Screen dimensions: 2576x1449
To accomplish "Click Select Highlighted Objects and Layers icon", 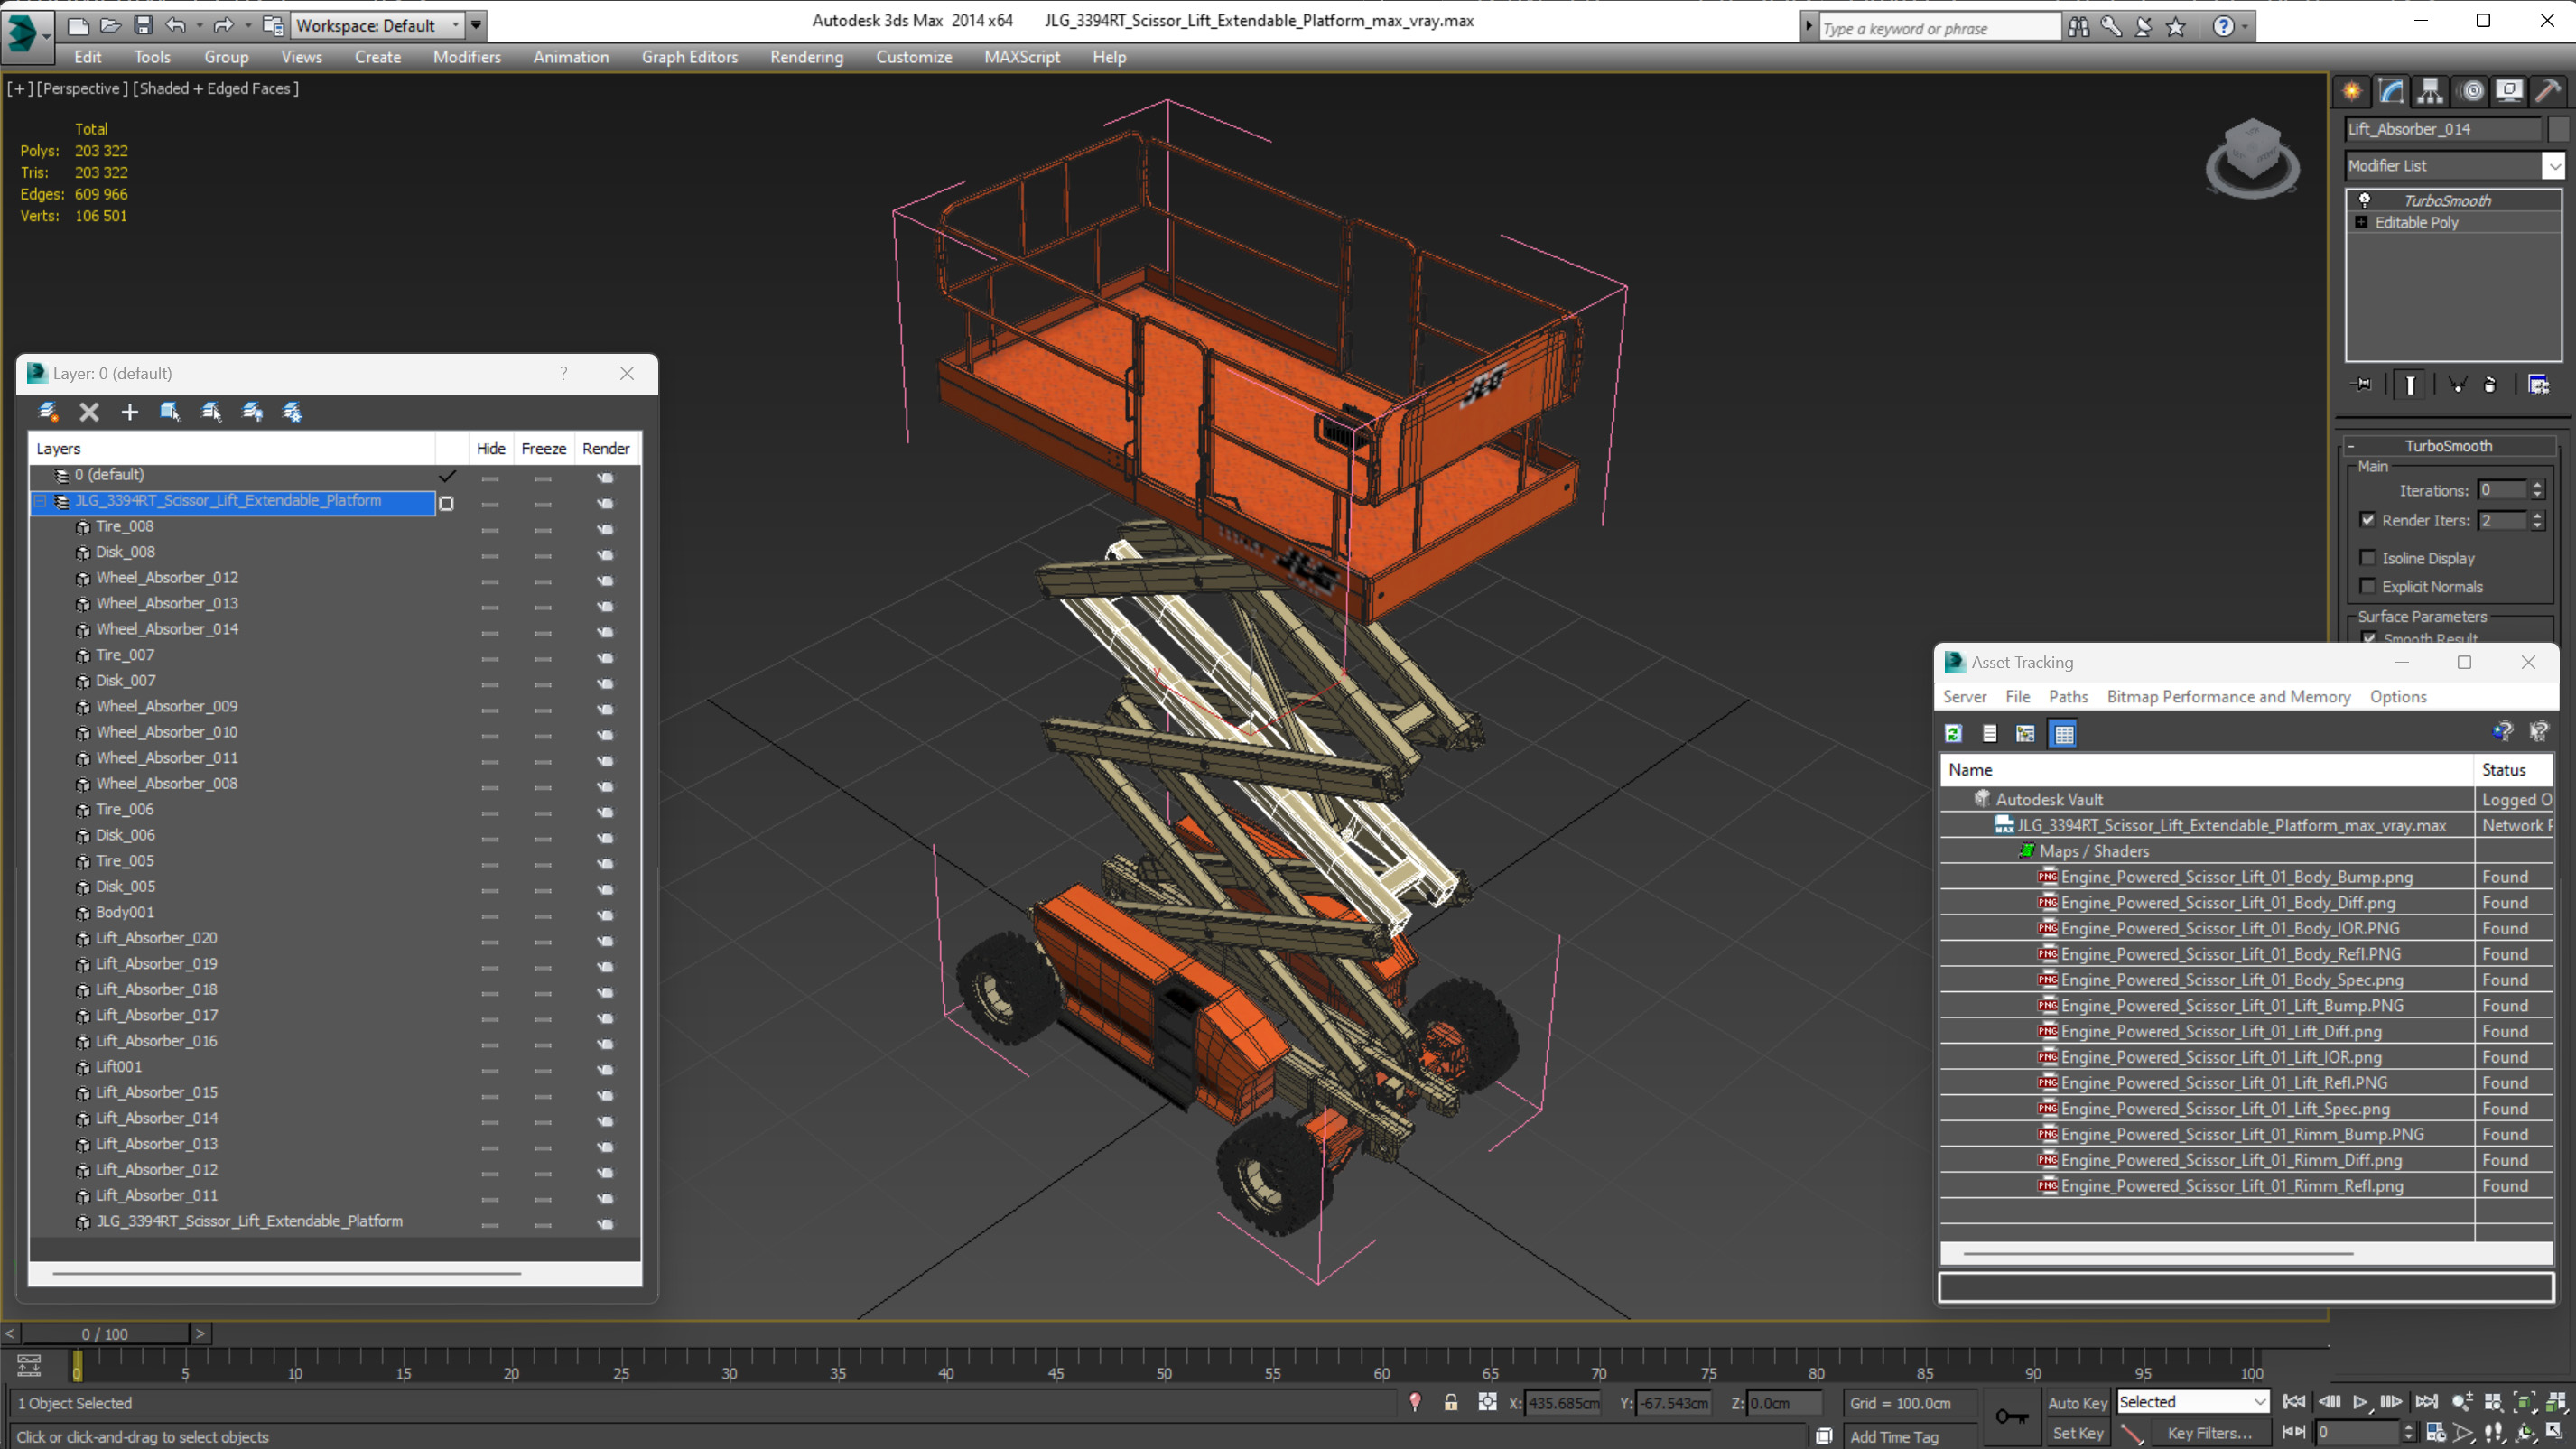I will click(170, 412).
